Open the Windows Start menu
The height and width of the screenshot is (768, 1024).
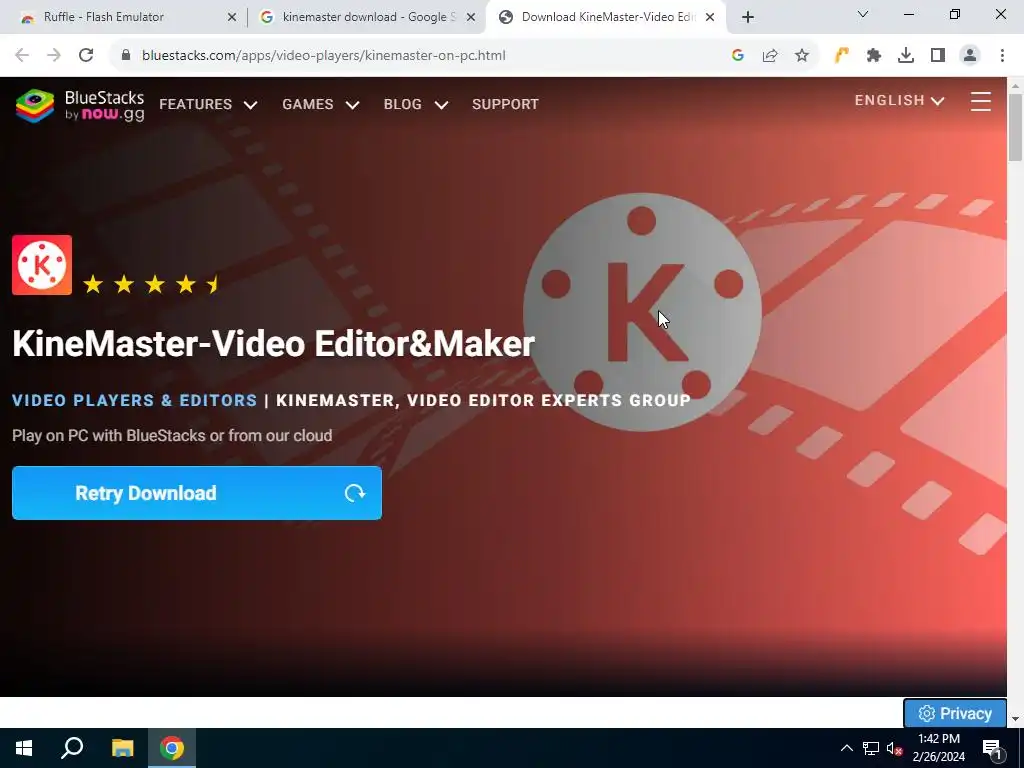coord(24,748)
